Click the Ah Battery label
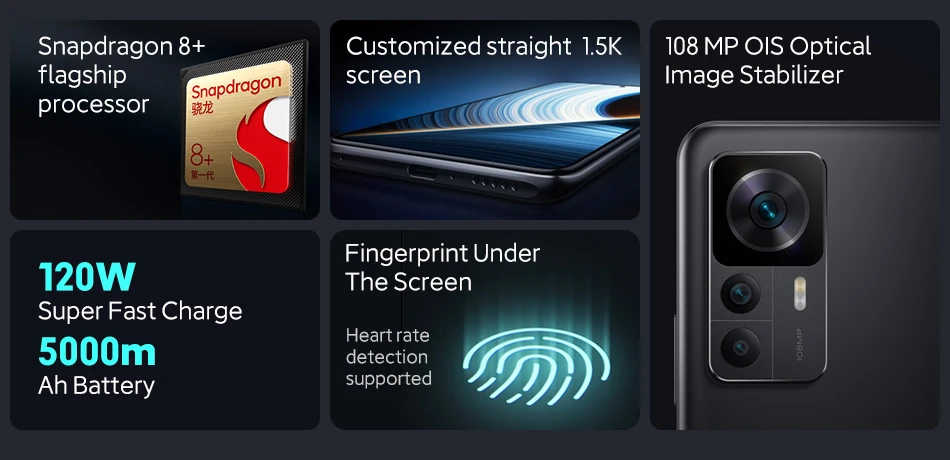 [x=96, y=386]
